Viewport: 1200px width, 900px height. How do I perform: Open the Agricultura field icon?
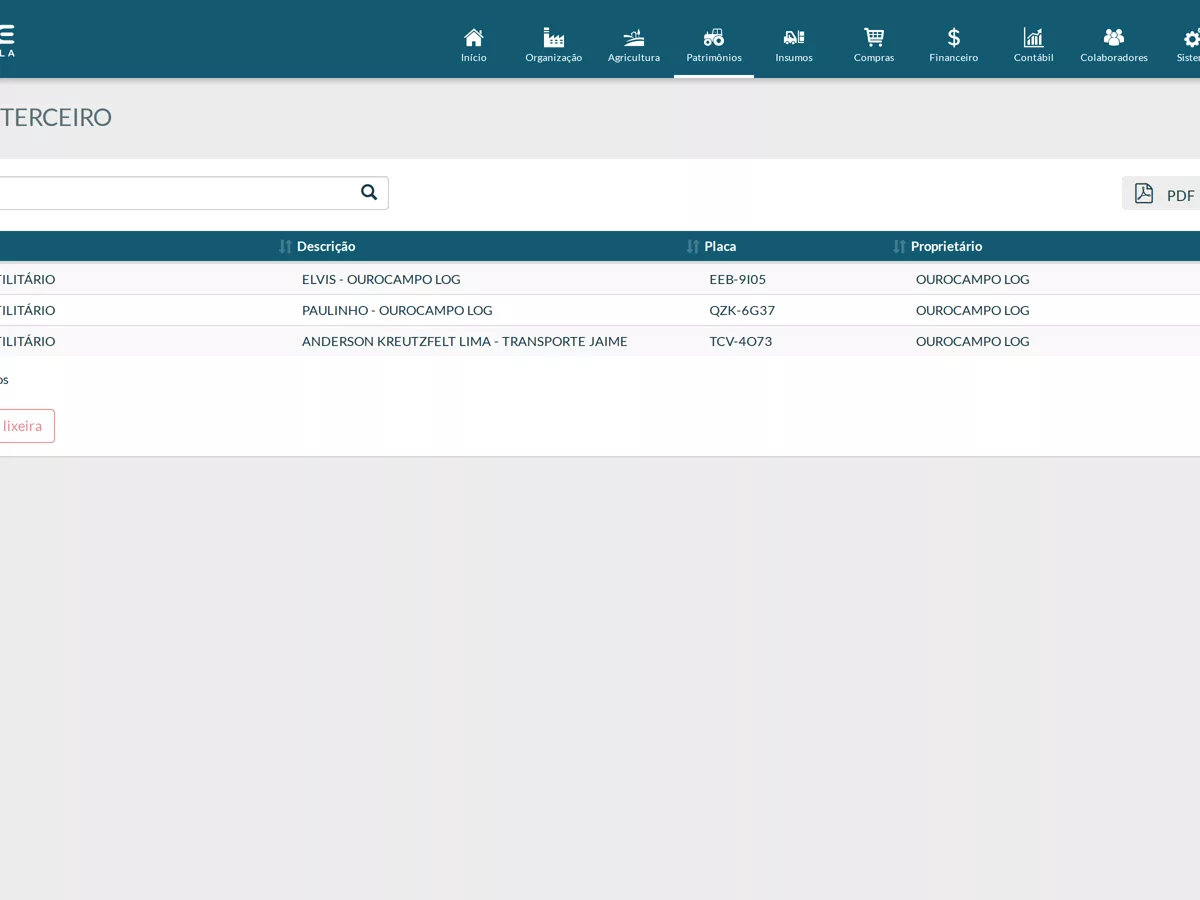634,38
